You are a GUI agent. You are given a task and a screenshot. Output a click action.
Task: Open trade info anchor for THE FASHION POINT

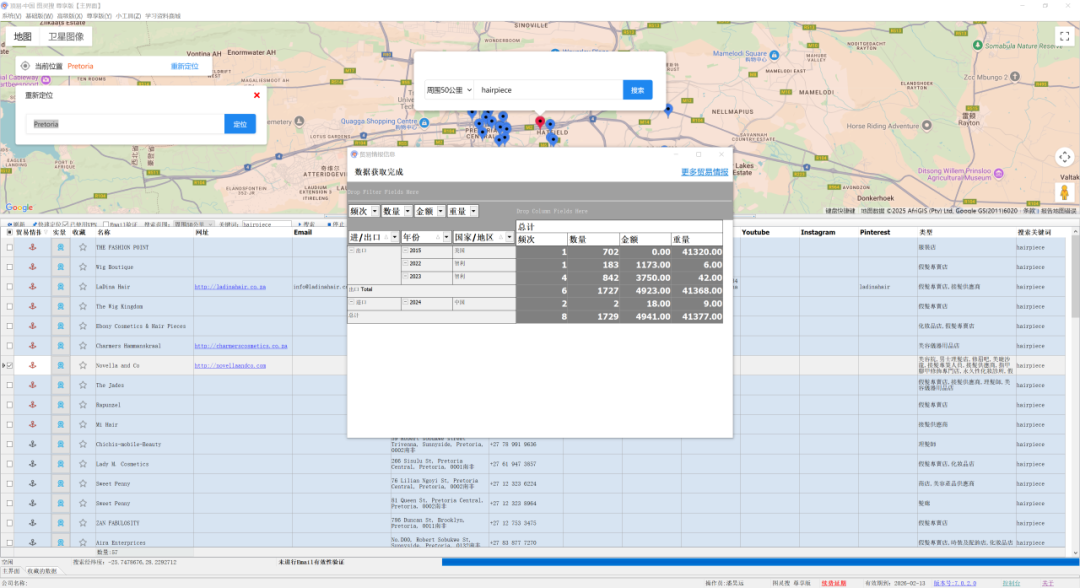pos(32,247)
